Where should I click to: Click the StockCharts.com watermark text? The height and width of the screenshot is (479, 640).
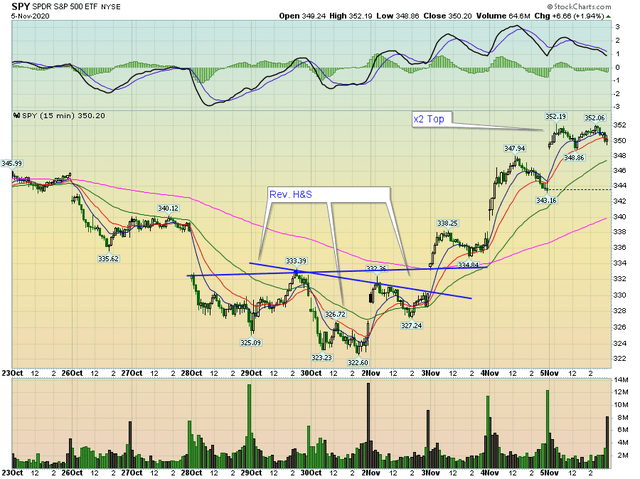coord(579,6)
